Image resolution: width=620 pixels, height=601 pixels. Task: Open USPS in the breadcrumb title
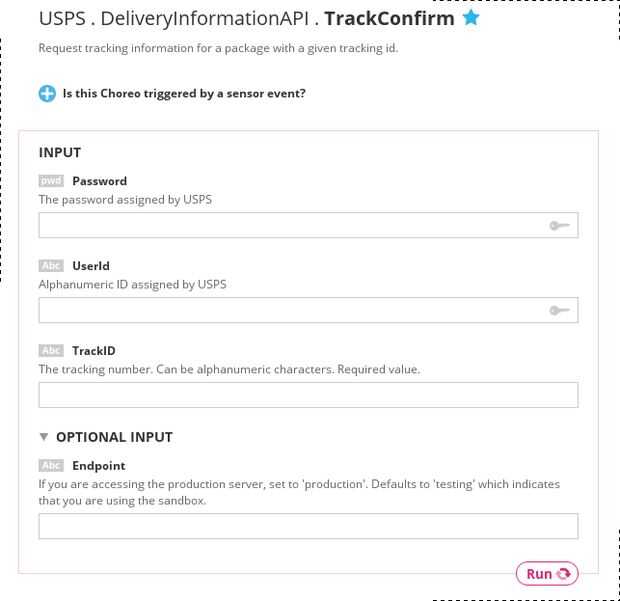click(x=62, y=19)
